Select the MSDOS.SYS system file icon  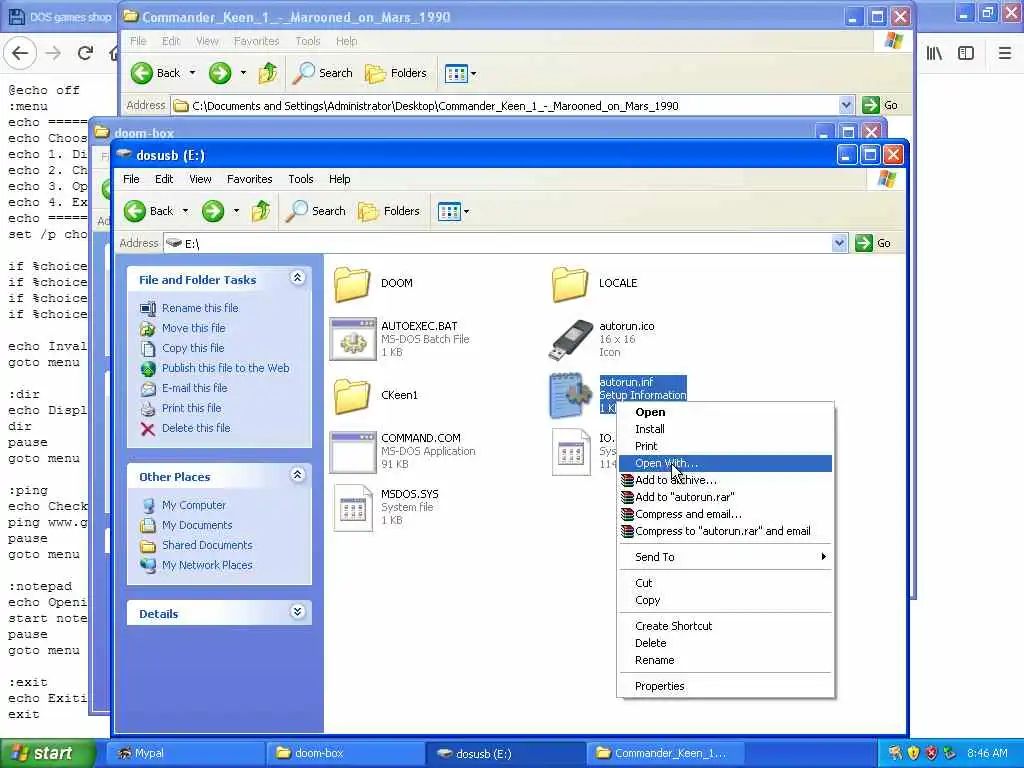click(353, 507)
